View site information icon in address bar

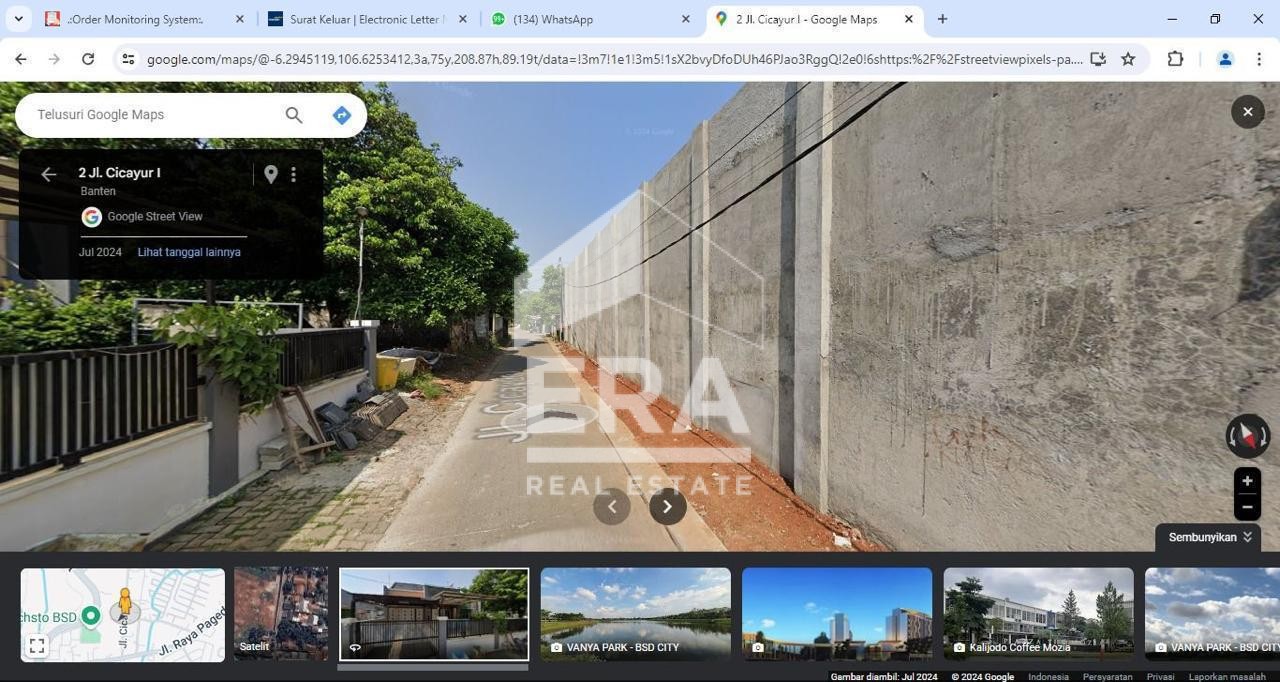(128, 59)
